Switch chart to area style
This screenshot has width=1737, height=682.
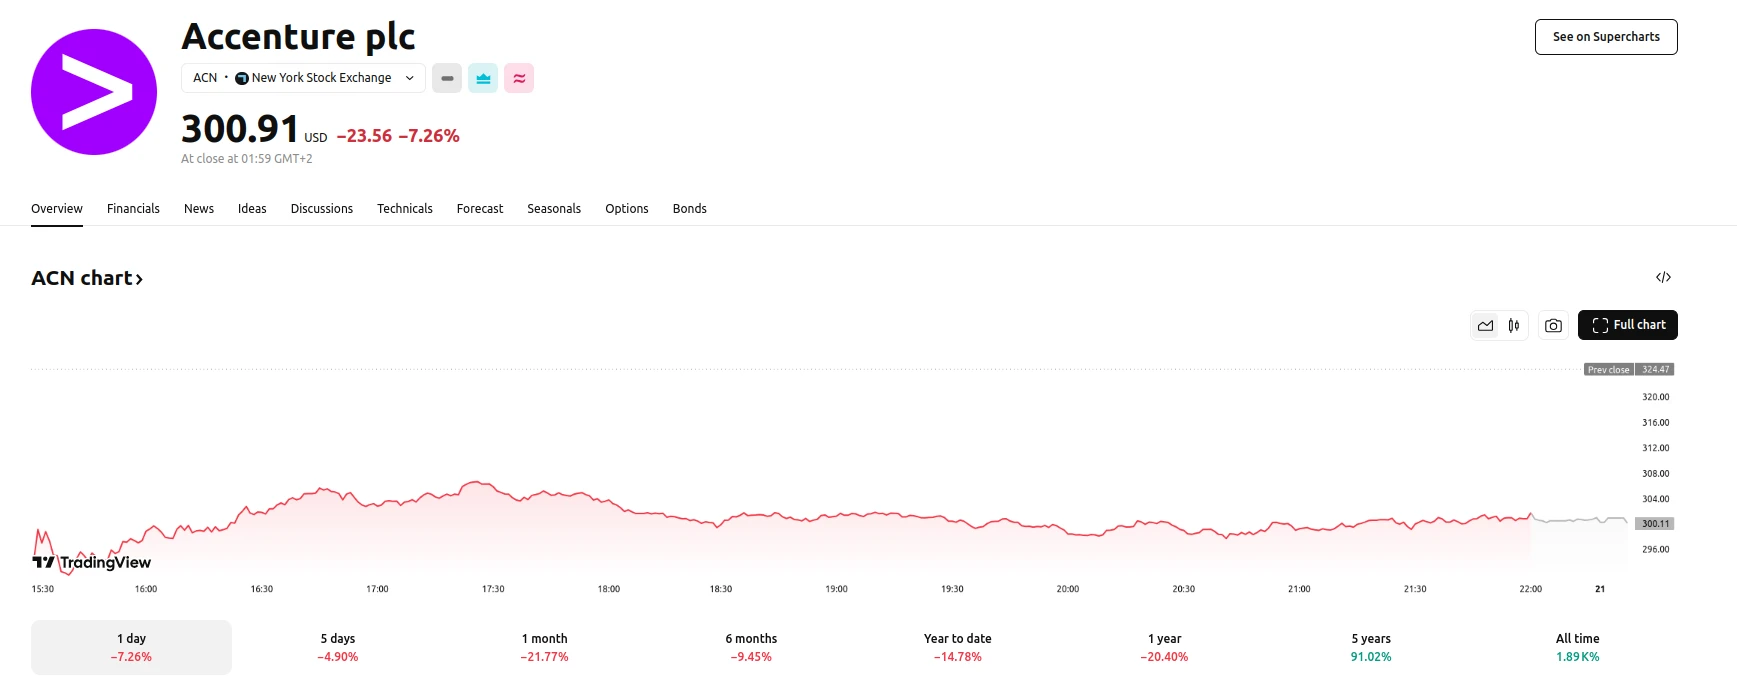point(1485,325)
